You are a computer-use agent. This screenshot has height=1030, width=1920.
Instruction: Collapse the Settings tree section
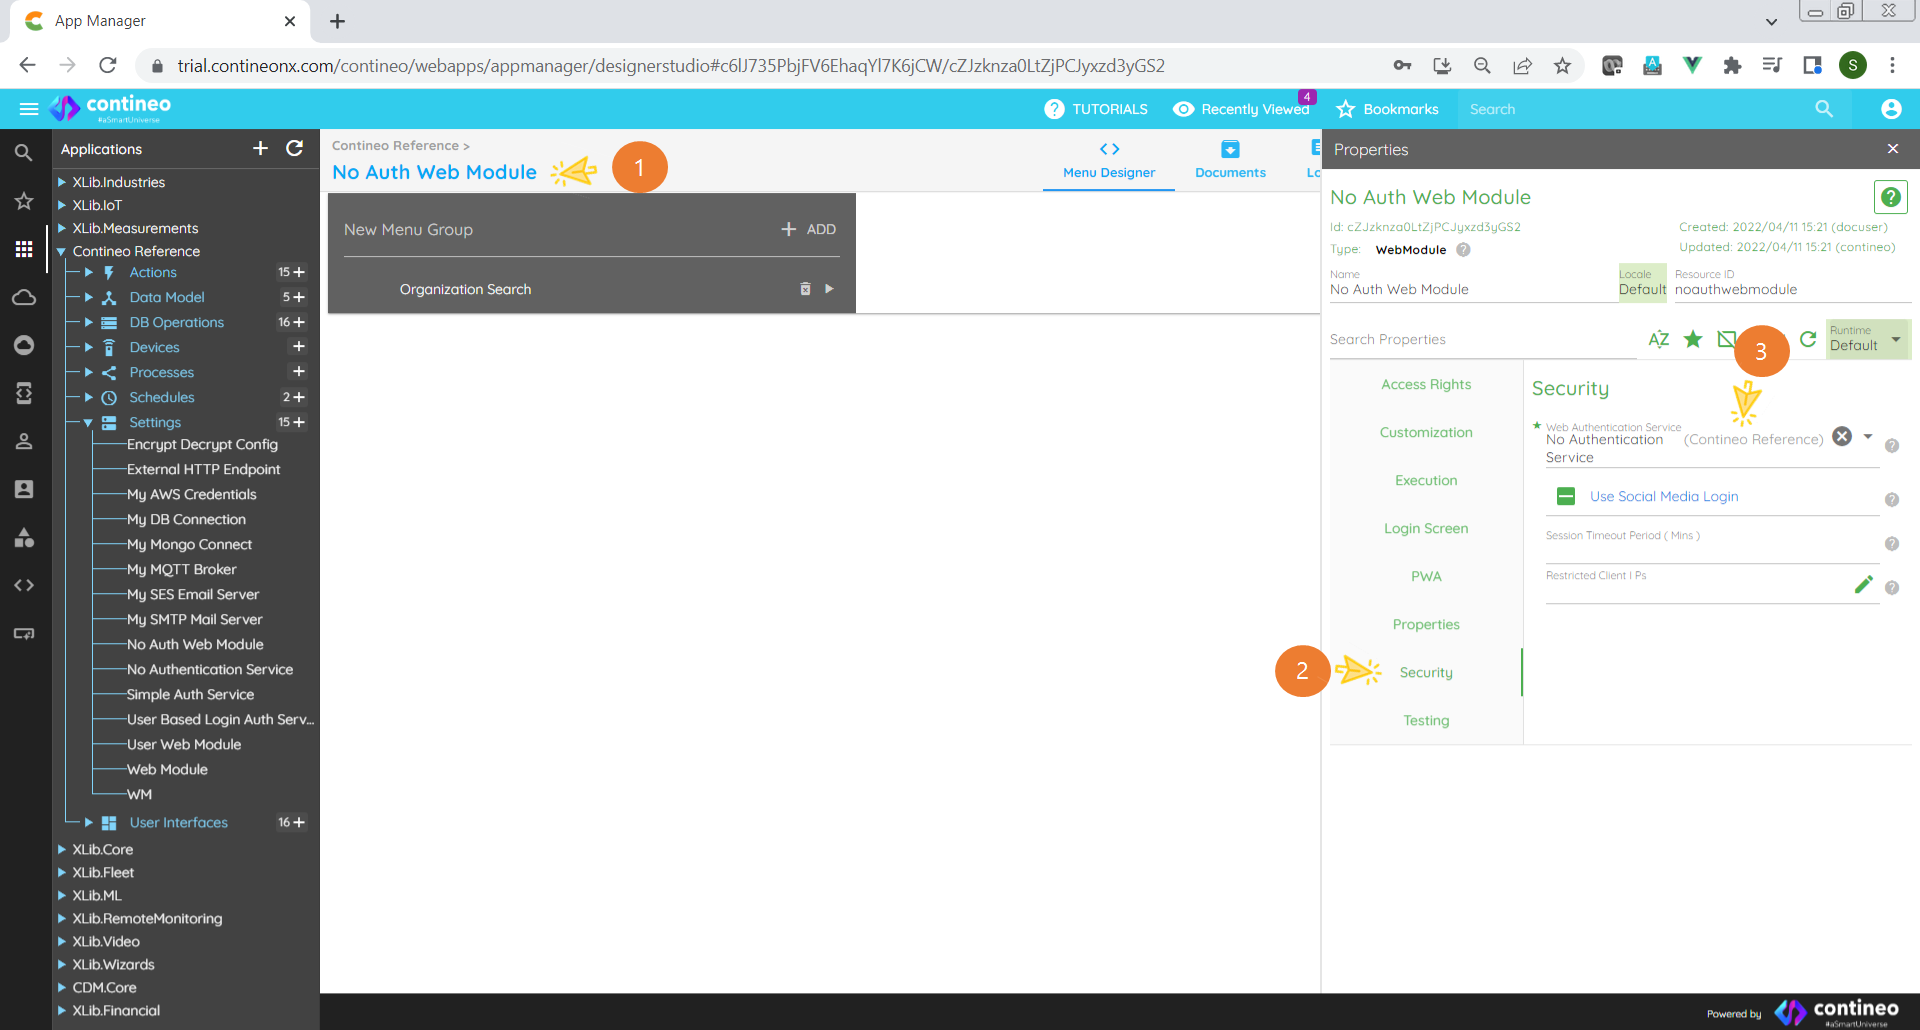pos(89,422)
